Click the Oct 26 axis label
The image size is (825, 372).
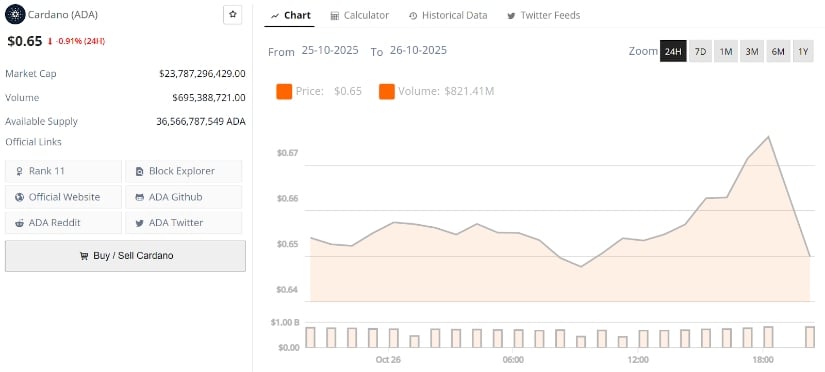[388, 360]
